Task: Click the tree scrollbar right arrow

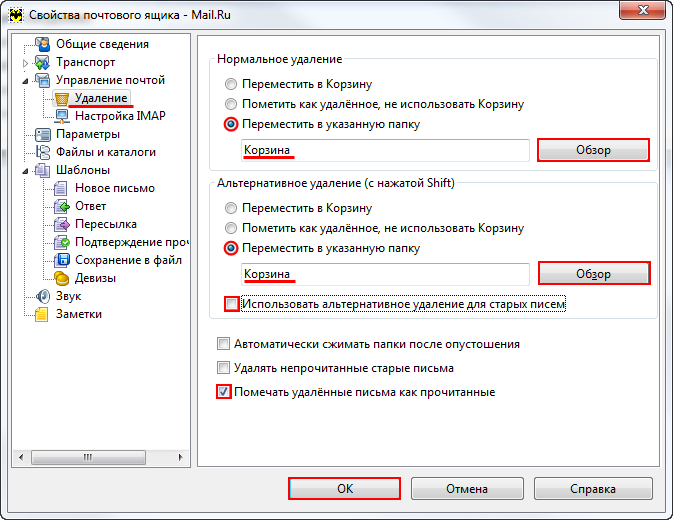Action: point(181,457)
